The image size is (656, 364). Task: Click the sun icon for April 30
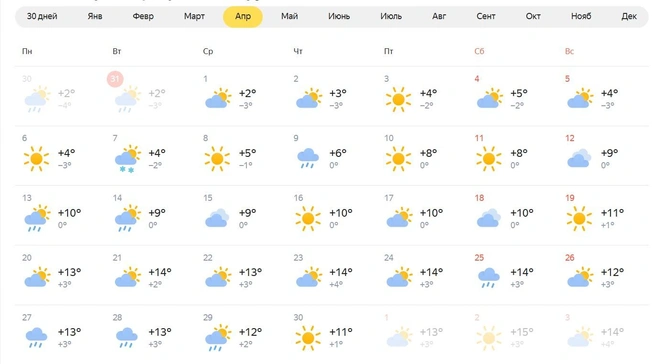[308, 338]
